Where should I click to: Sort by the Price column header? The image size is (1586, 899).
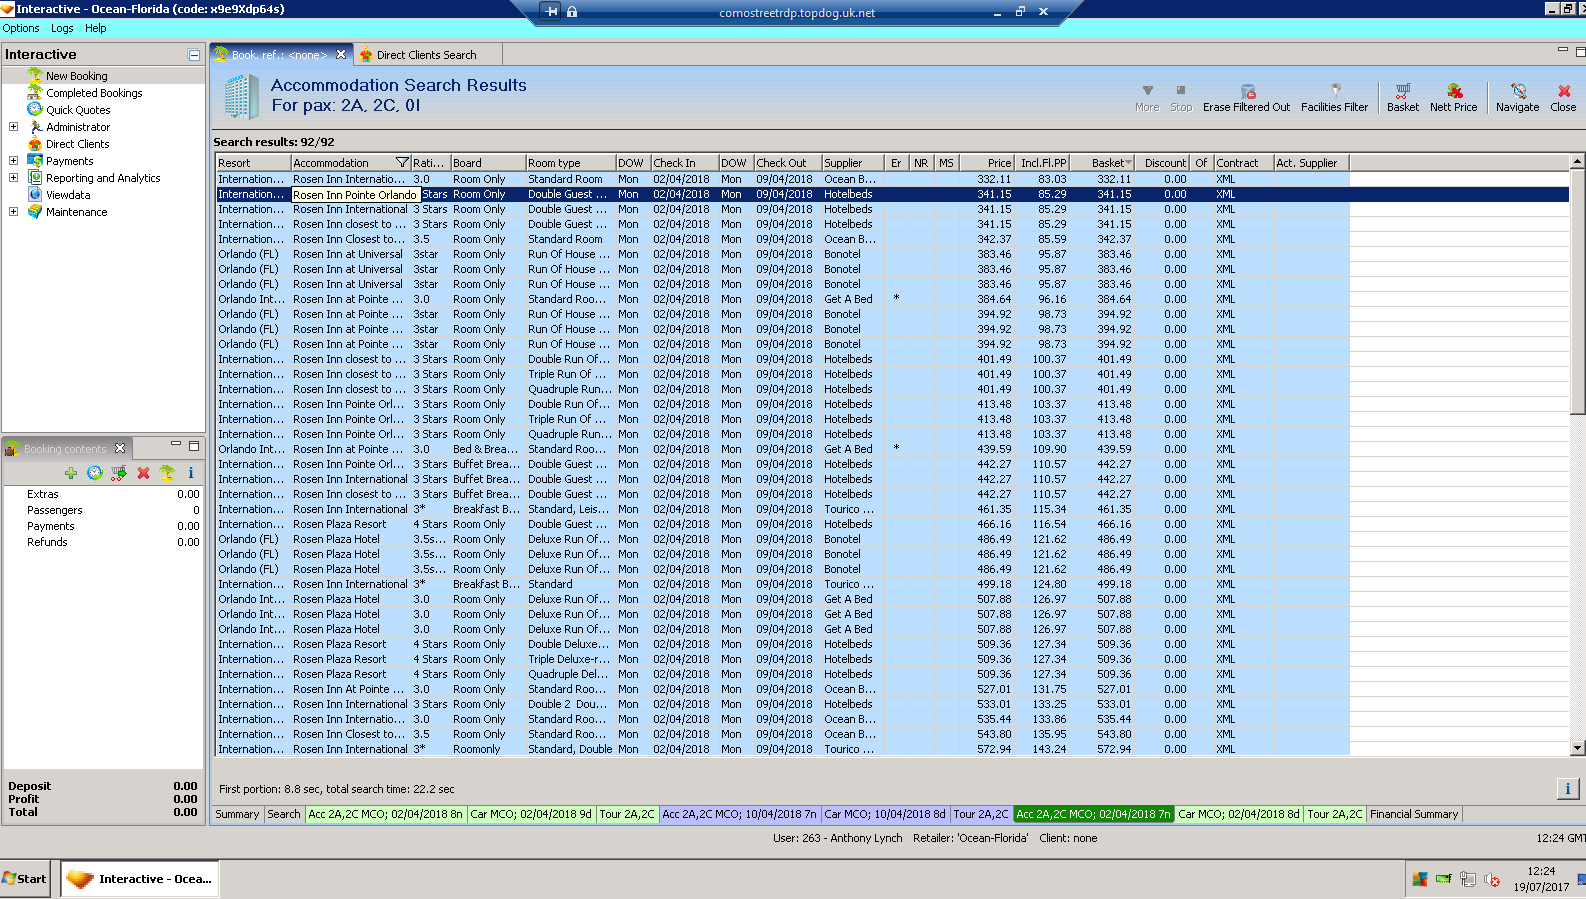[x=986, y=163]
